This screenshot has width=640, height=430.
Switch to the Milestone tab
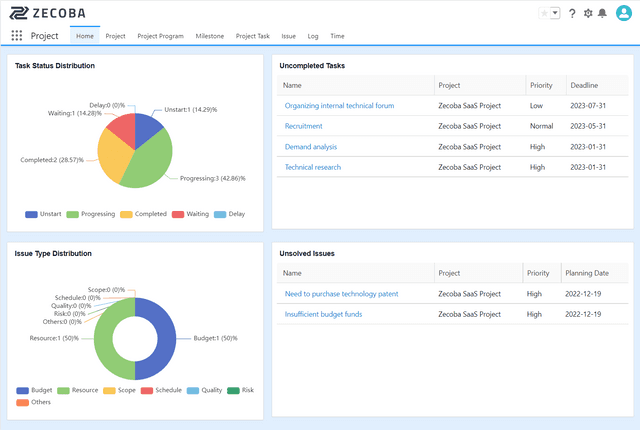click(210, 36)
